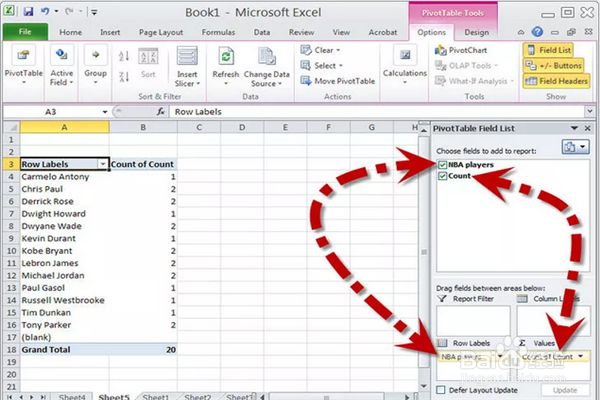Click the Update button

pos(565,390)
